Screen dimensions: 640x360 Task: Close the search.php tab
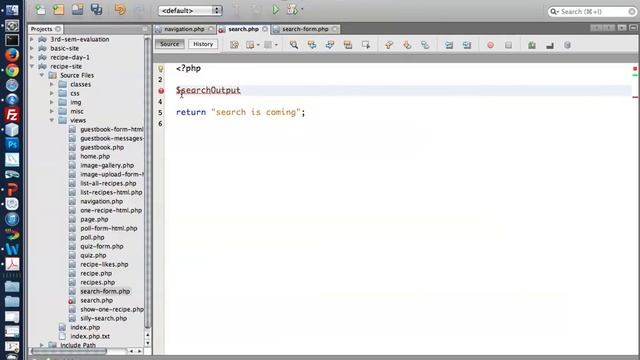[264, 29]
